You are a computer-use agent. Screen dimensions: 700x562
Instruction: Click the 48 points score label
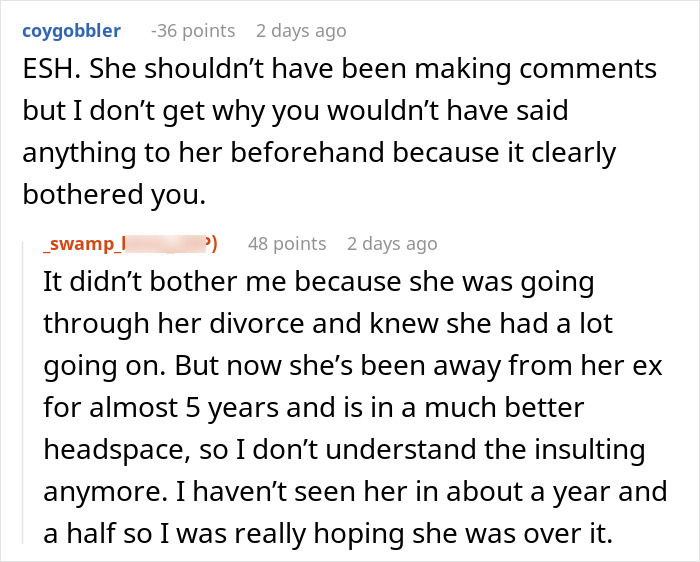(287, 244)
